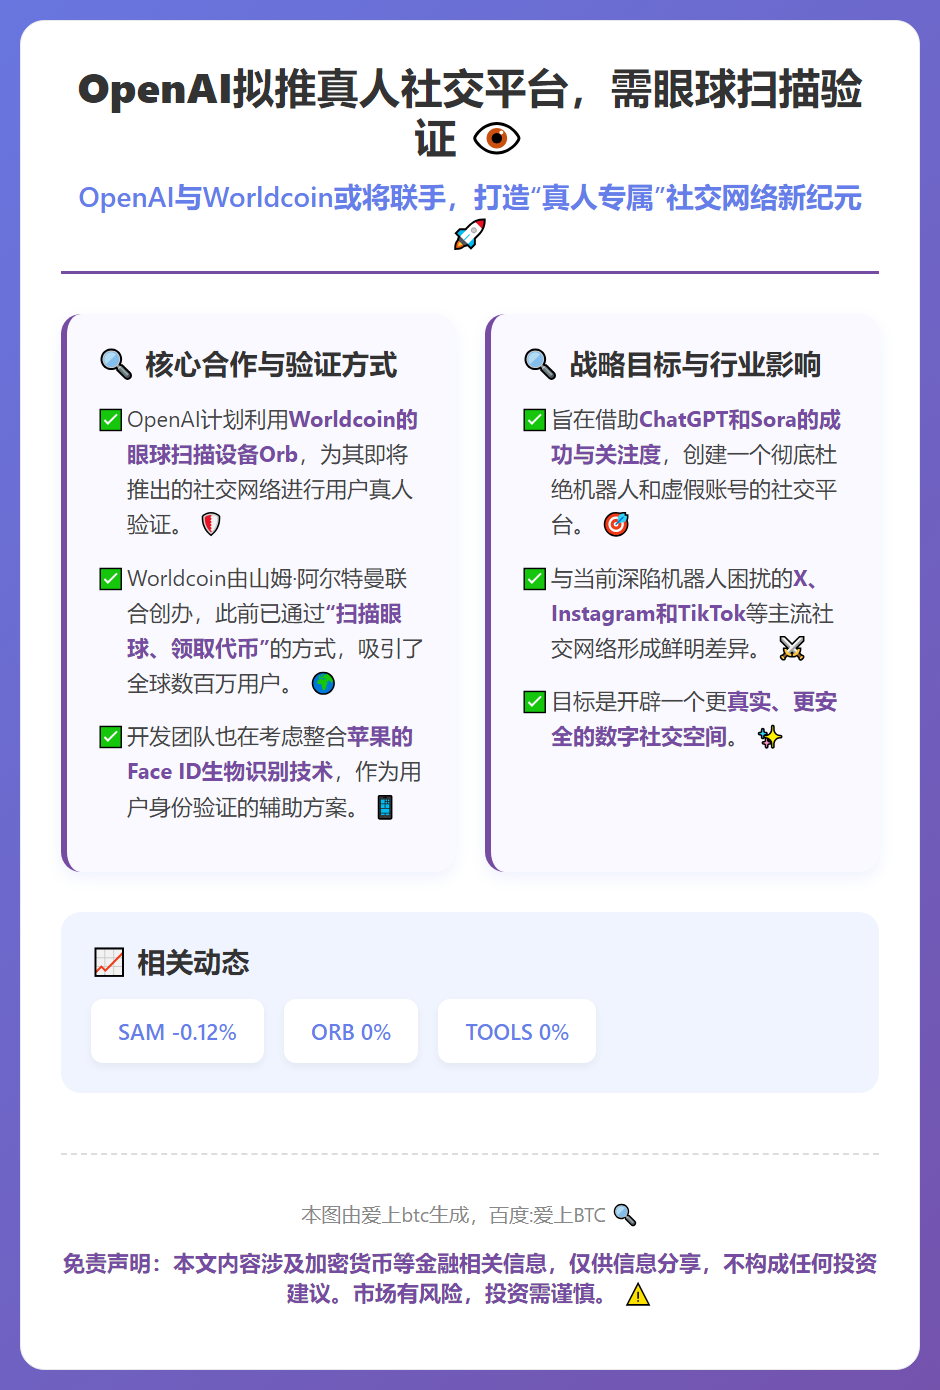Screen dimensions: 940x1390
Task: Click the rocket emoji under the subtitle
Action: coord(469,235)
